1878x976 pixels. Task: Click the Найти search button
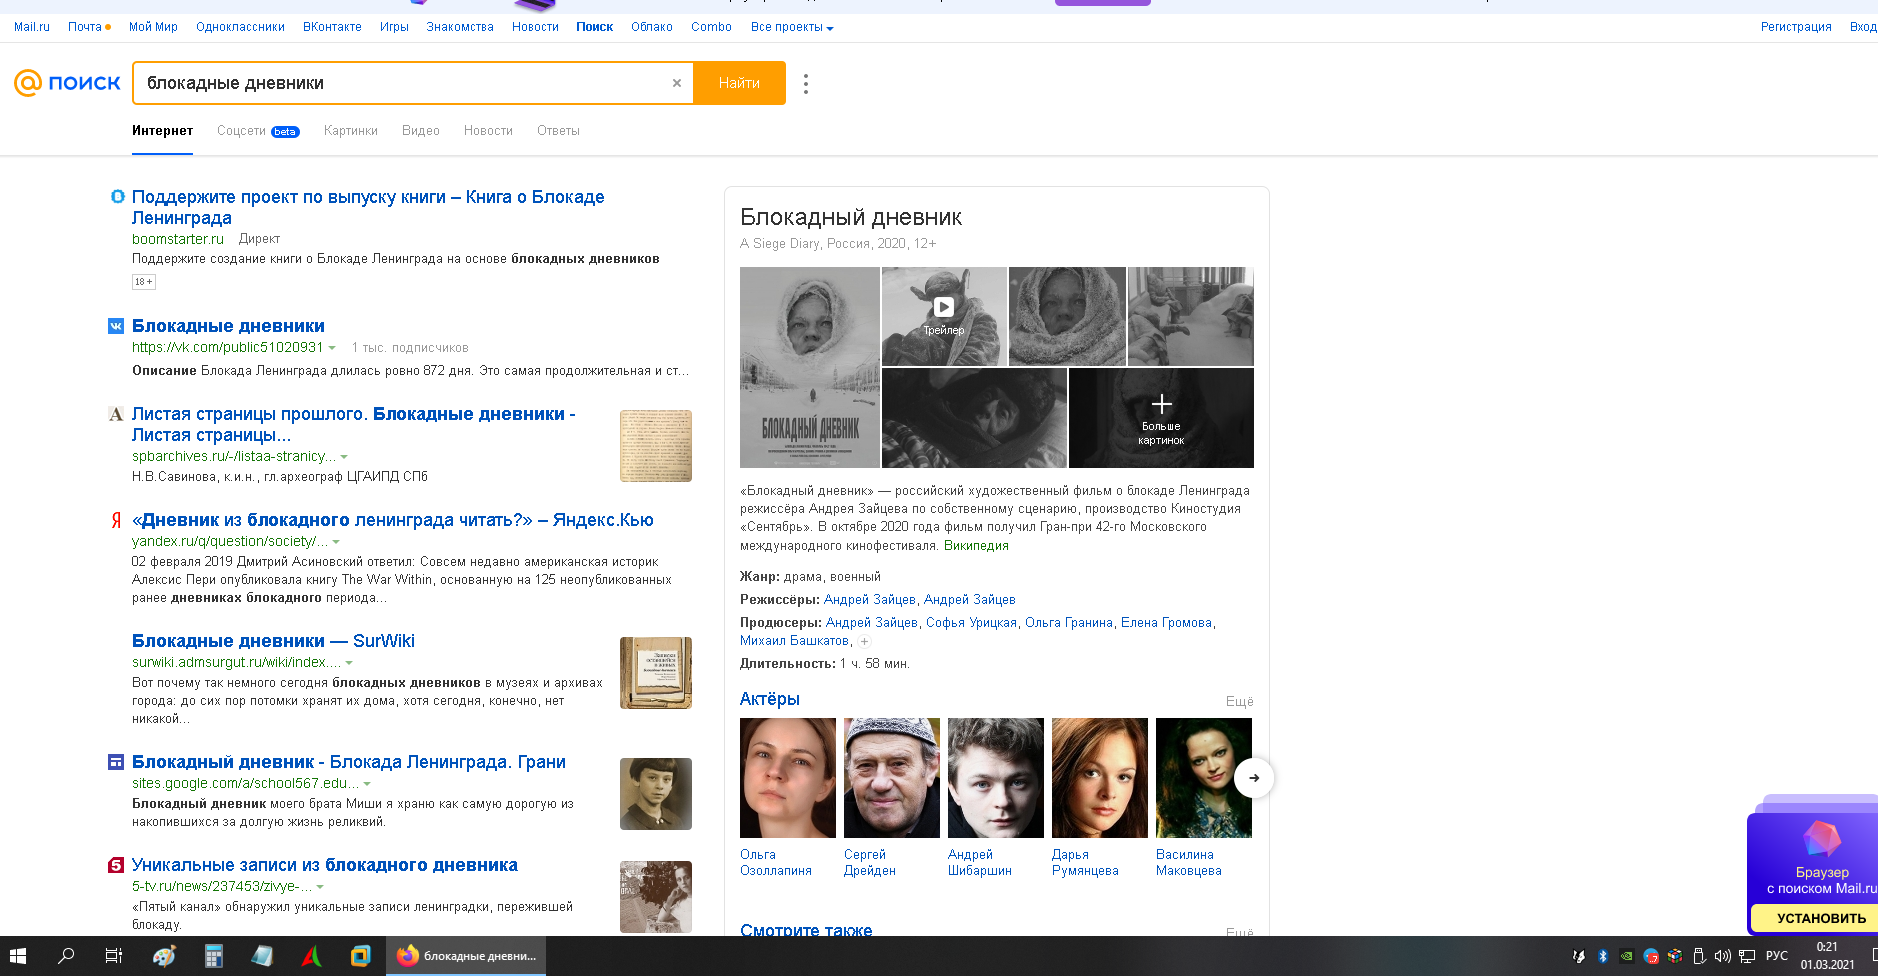[739, 83]
